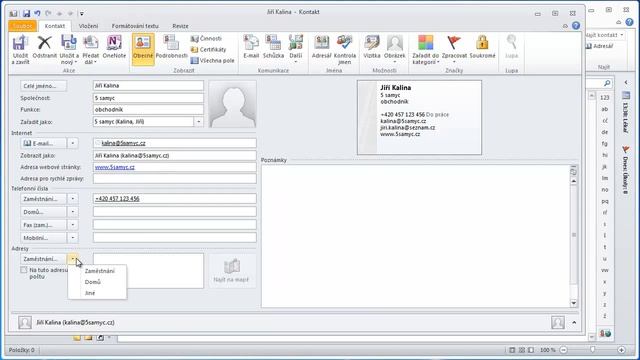This screenshot has width=640, height=360.
Task: Edit Vizitka business card
Action: (372, 47)
